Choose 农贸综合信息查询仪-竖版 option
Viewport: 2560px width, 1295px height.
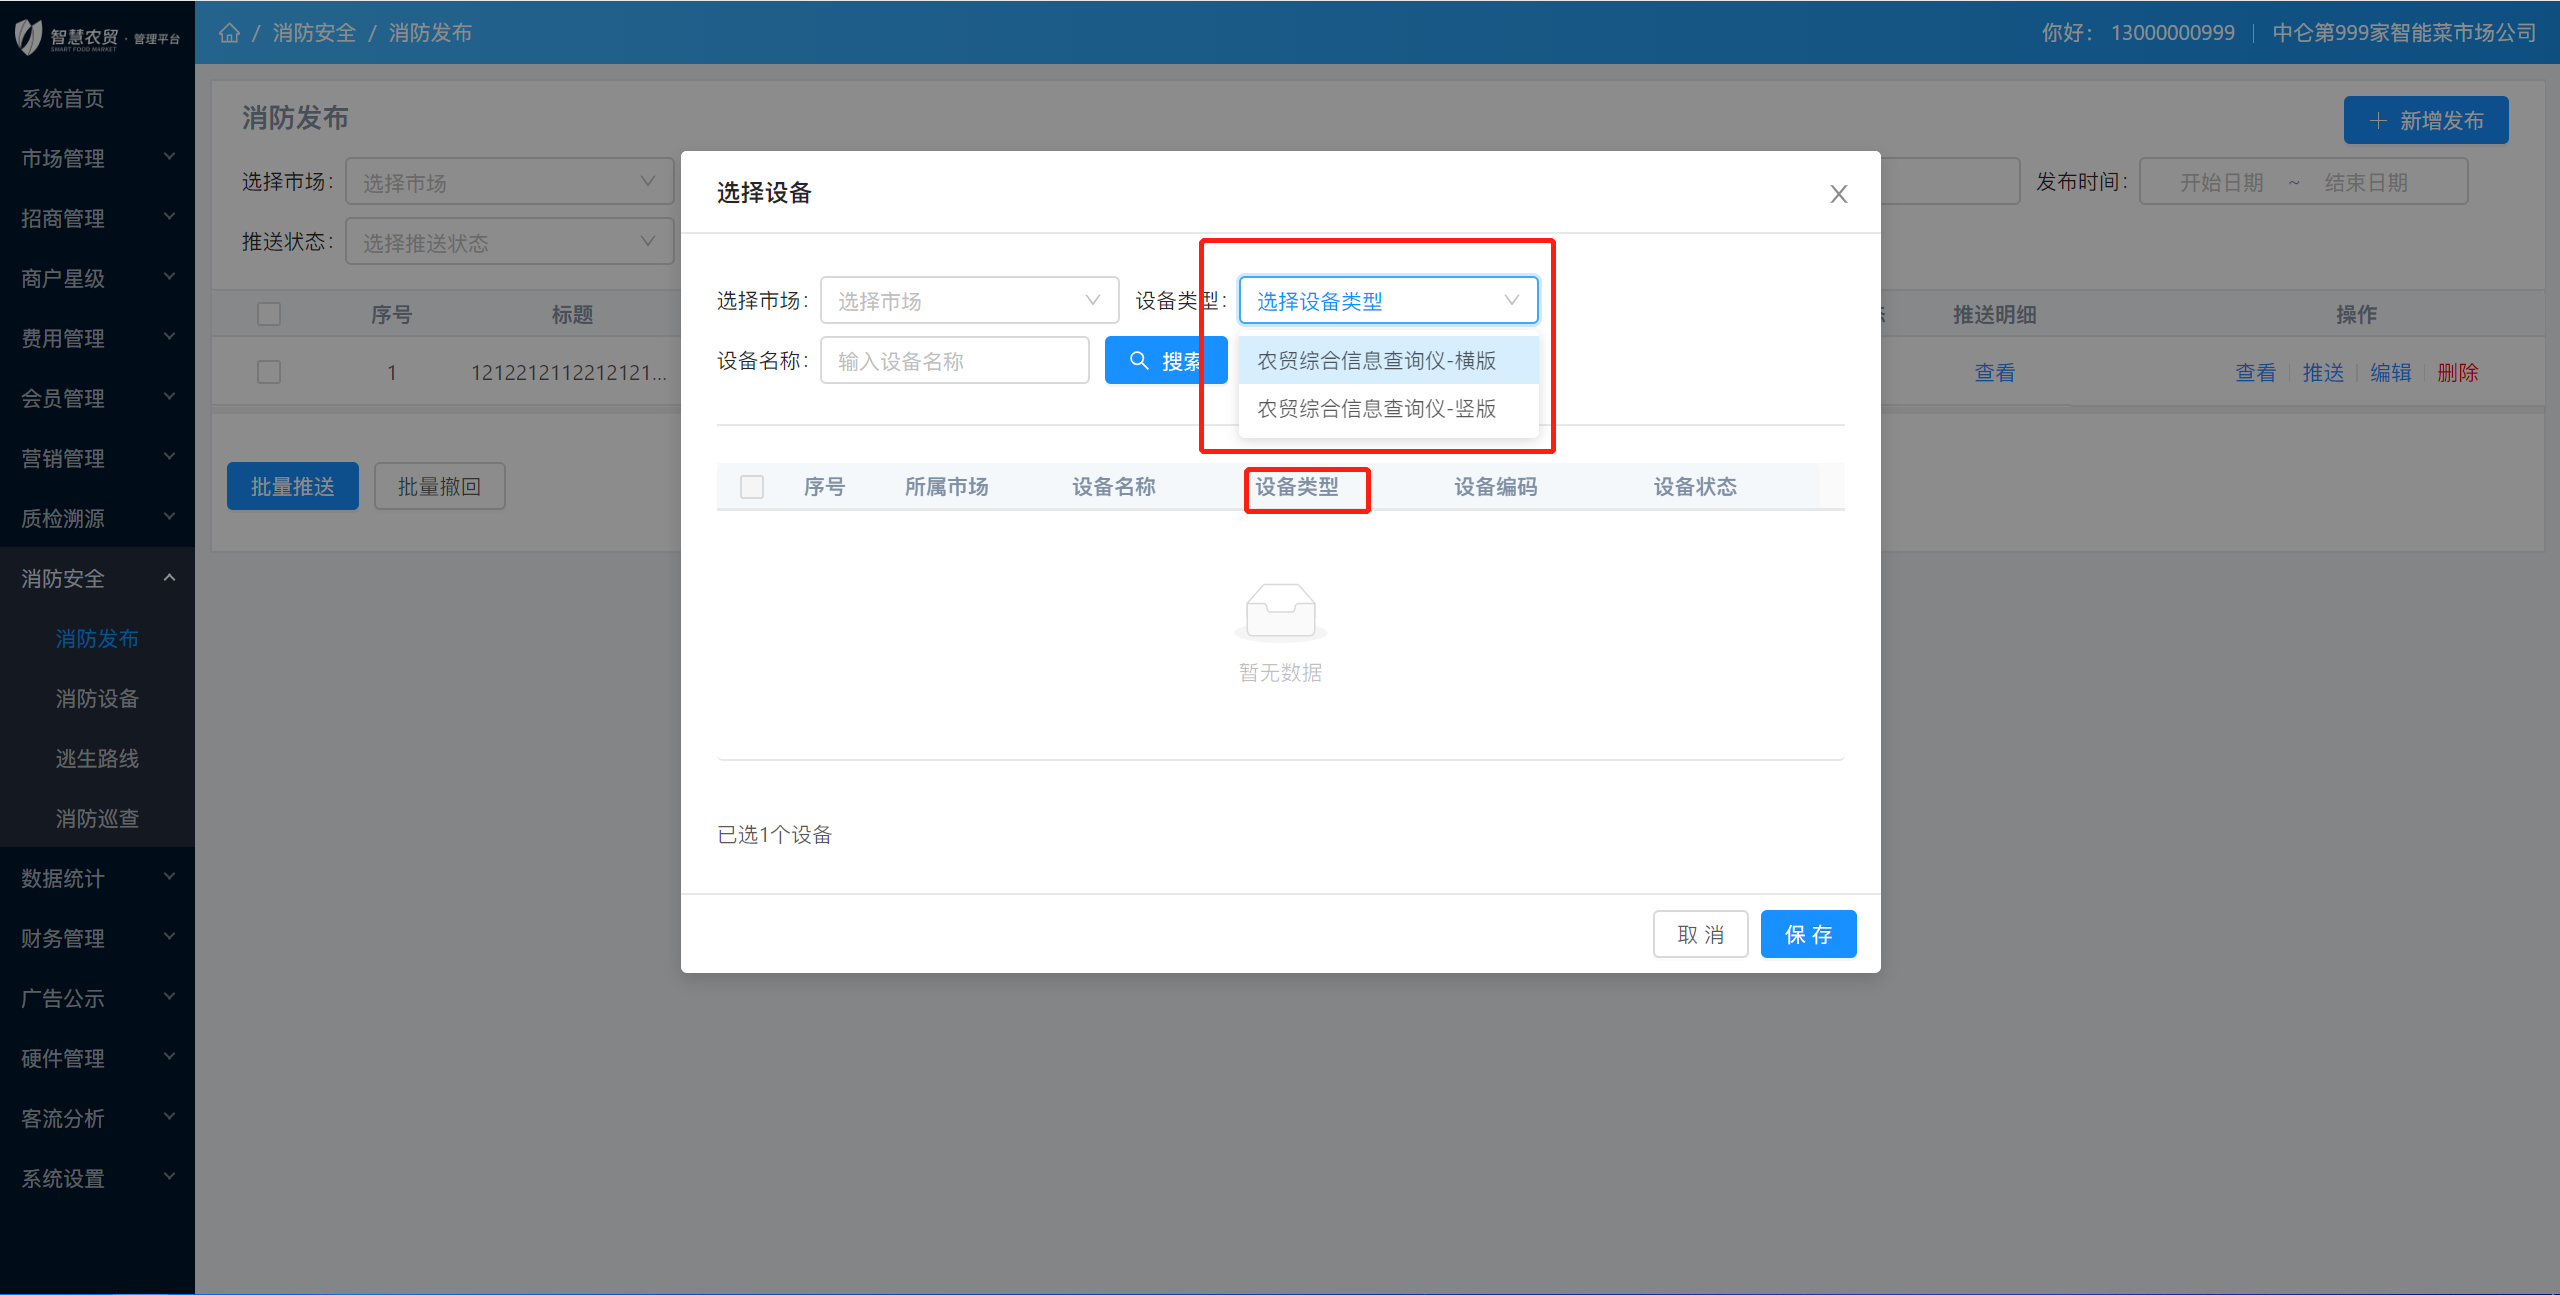point(1376,409)
